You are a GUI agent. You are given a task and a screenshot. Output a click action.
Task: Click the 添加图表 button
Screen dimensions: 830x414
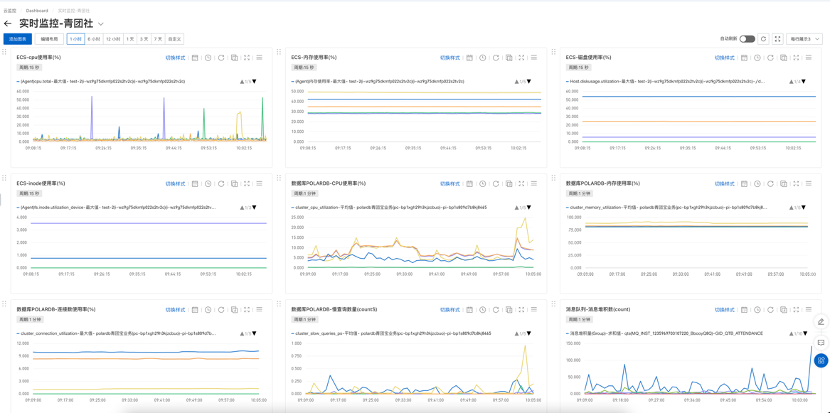click(17, 38)
